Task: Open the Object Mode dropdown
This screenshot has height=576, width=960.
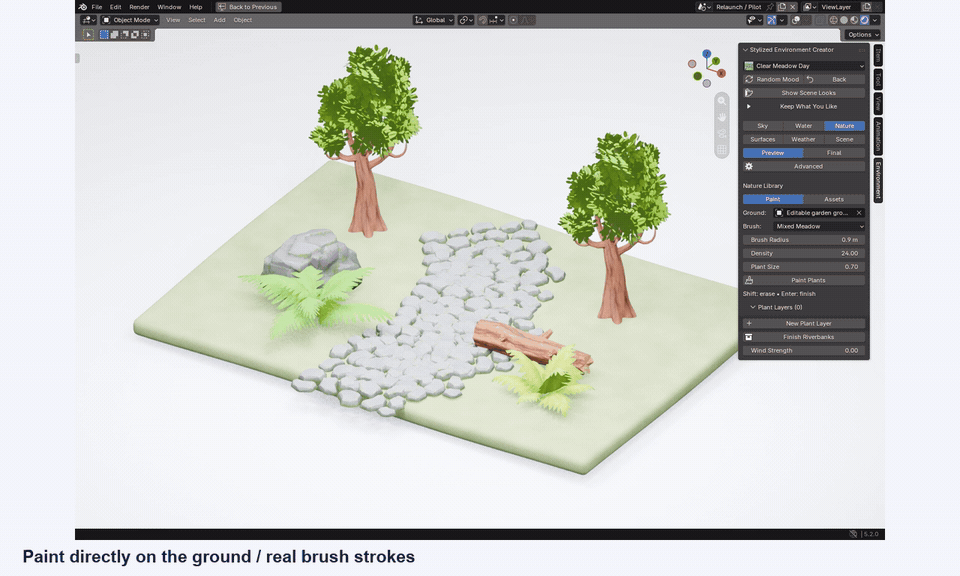Action: tap(130, 20)
